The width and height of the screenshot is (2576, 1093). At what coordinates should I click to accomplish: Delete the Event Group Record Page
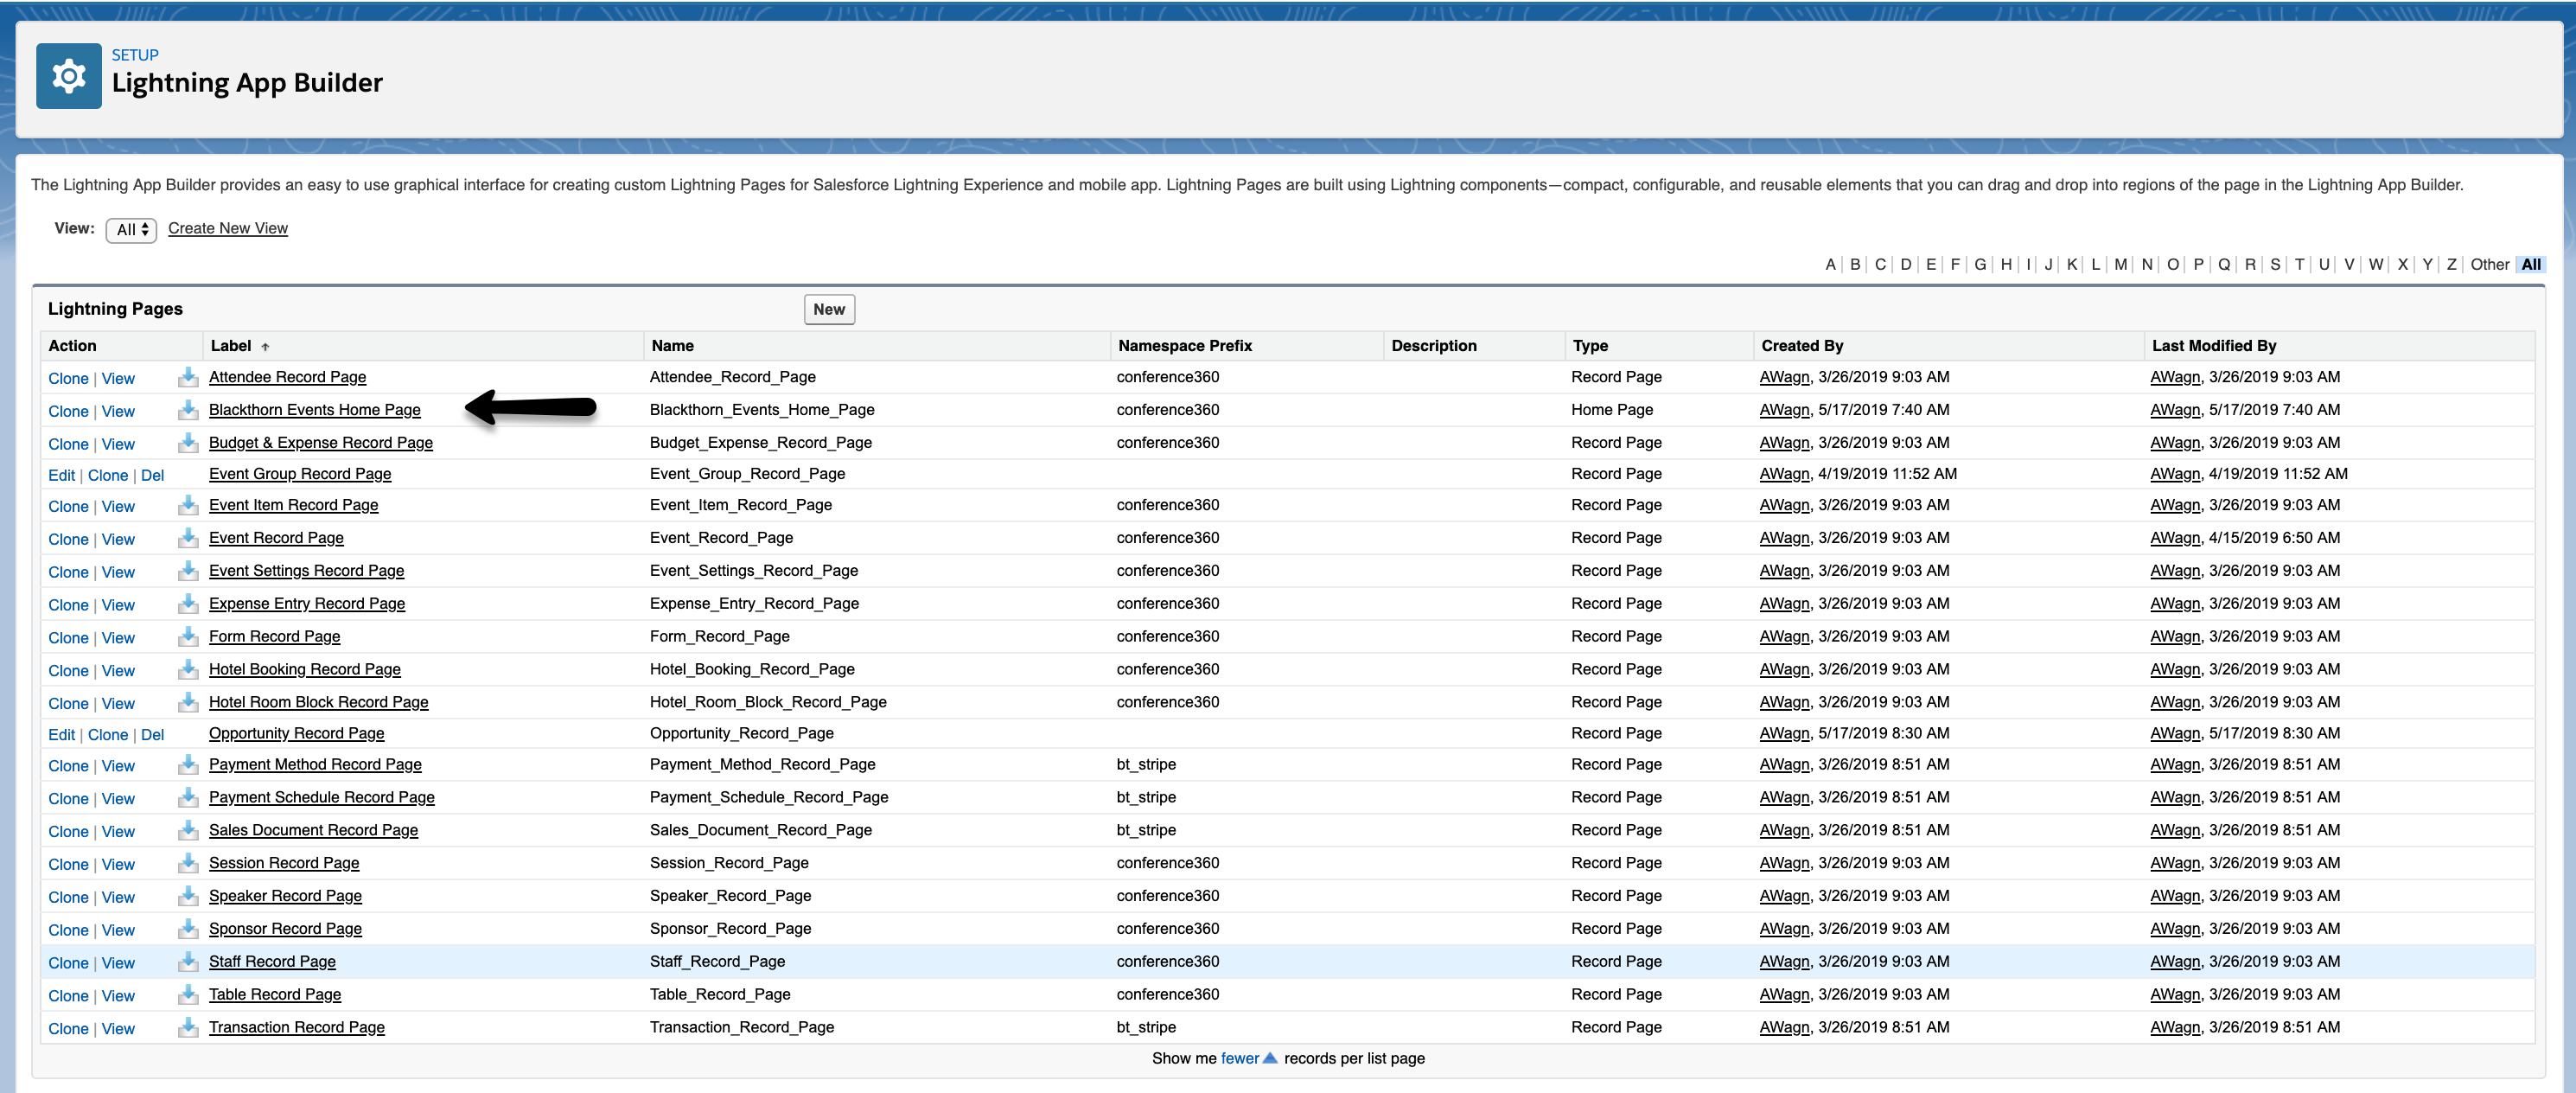click(152, 476)
